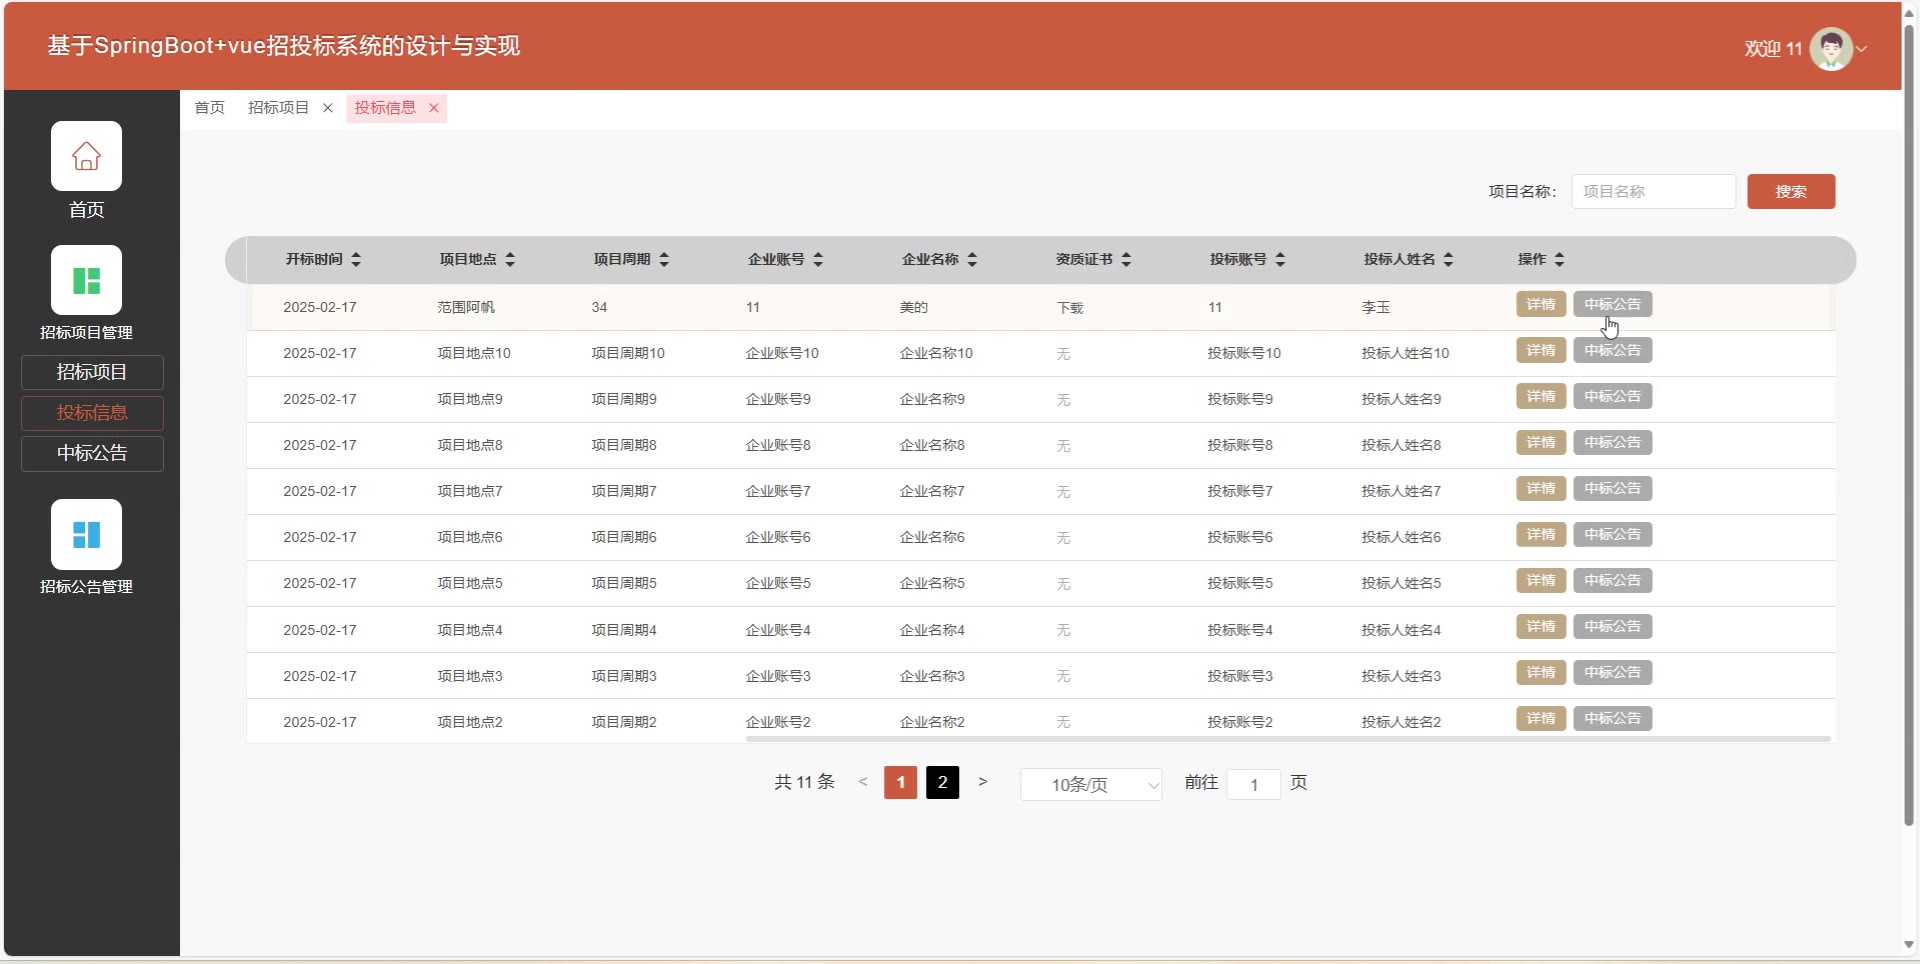This screenshot has width=1920, height=964.
Task: Click the home icon in sidebar
Action: click(86, 156)
